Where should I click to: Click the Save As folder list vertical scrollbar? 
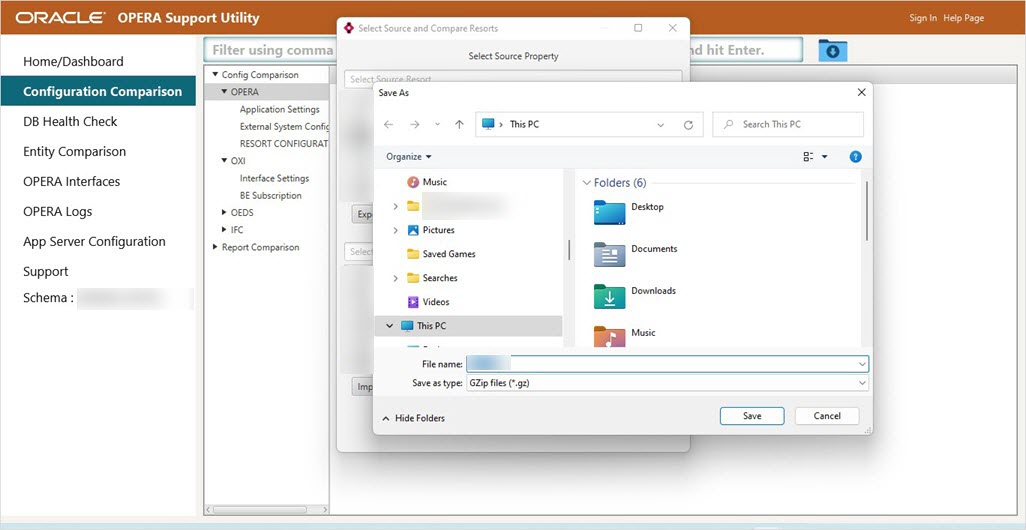pyautogui.click(x=867, y=211)
